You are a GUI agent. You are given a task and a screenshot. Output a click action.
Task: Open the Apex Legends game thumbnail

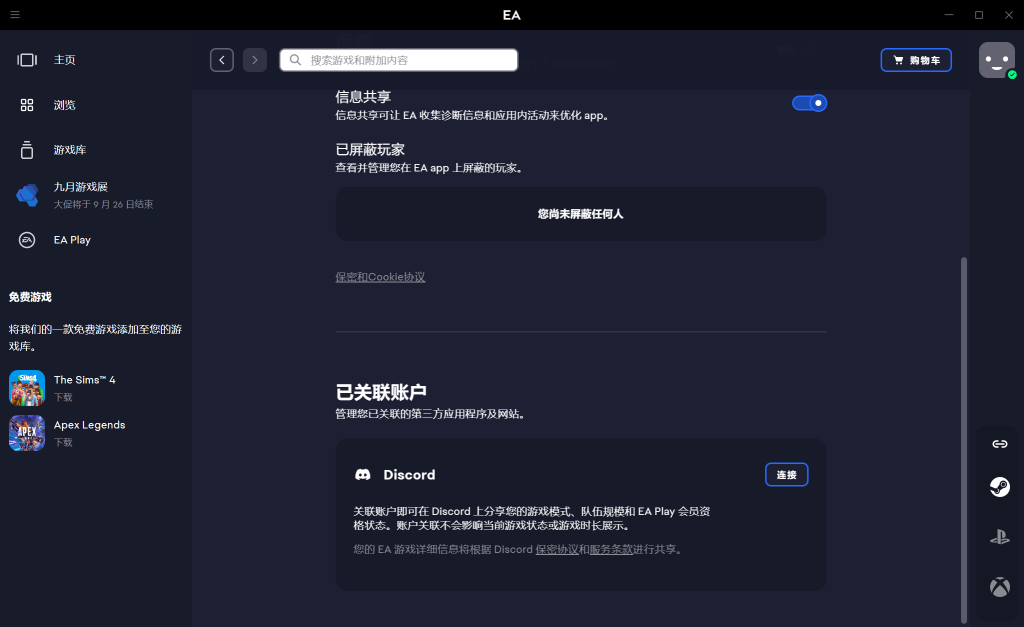[27, 433]
